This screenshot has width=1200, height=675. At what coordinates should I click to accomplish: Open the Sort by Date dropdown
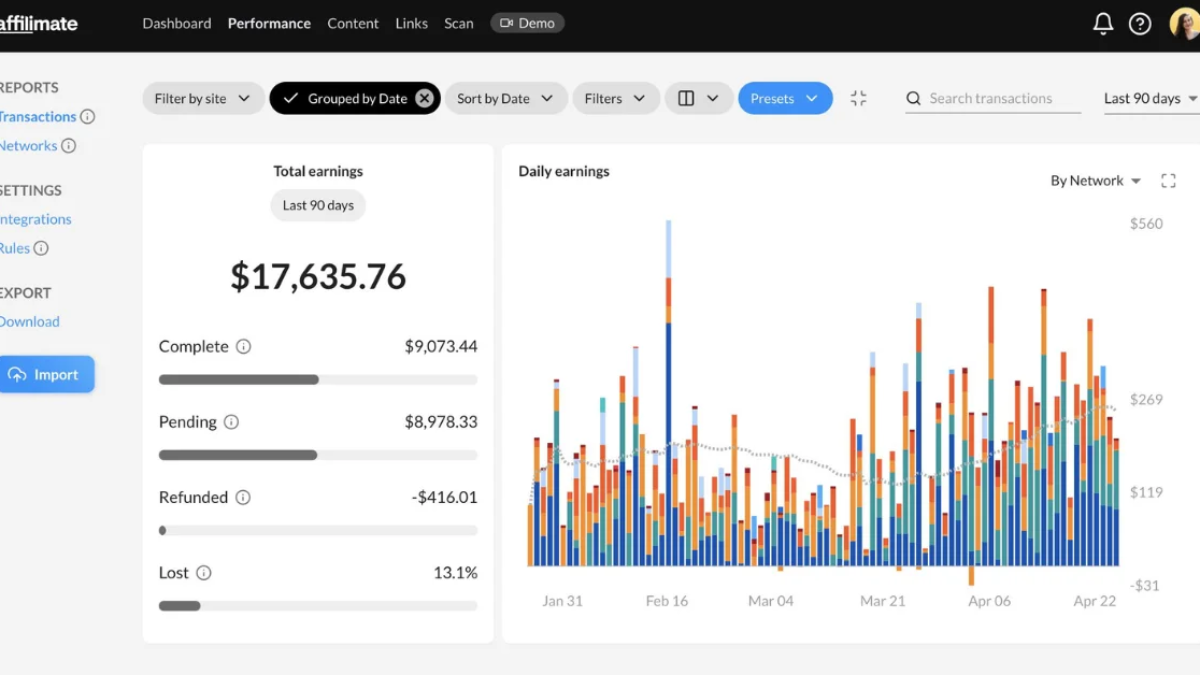coord(505,98)
